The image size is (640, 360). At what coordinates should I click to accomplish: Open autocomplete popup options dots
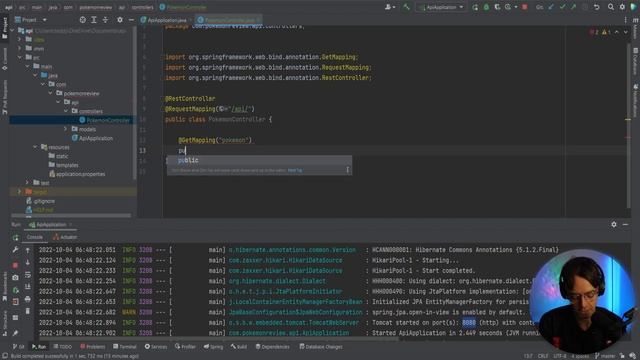click(347, 170)
